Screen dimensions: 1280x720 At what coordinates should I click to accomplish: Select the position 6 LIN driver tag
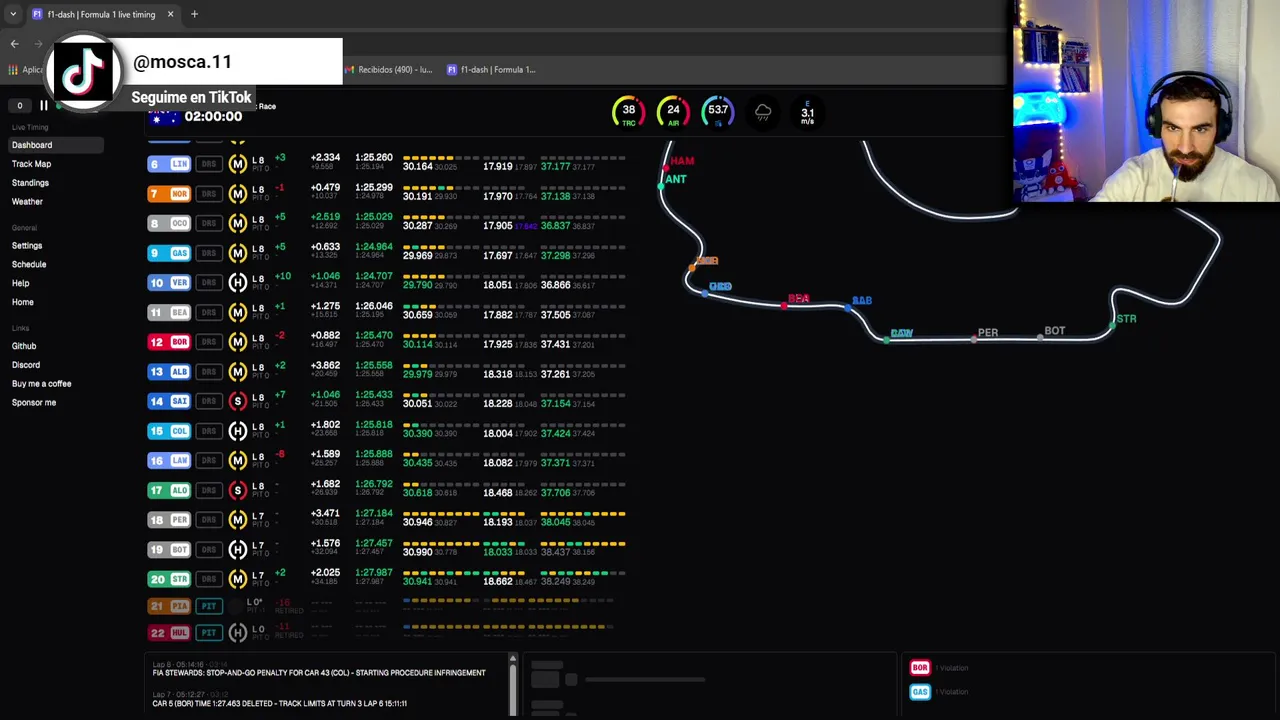169,164
